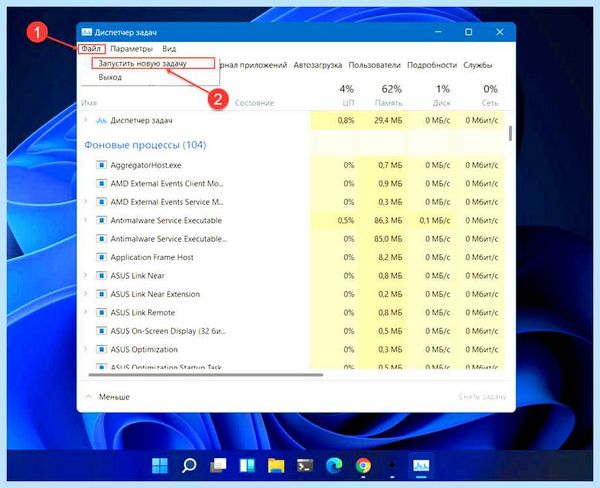Click the Снять задачу button
Screen dimensions: 600x488
482,397
